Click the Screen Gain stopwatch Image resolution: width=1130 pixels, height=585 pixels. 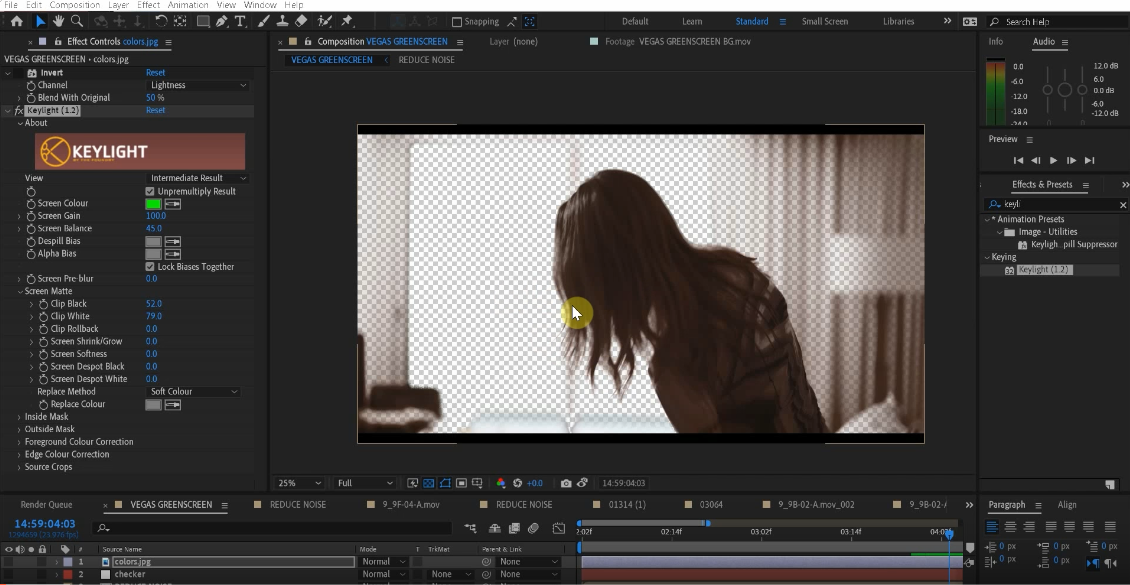[x=31, y=216]
